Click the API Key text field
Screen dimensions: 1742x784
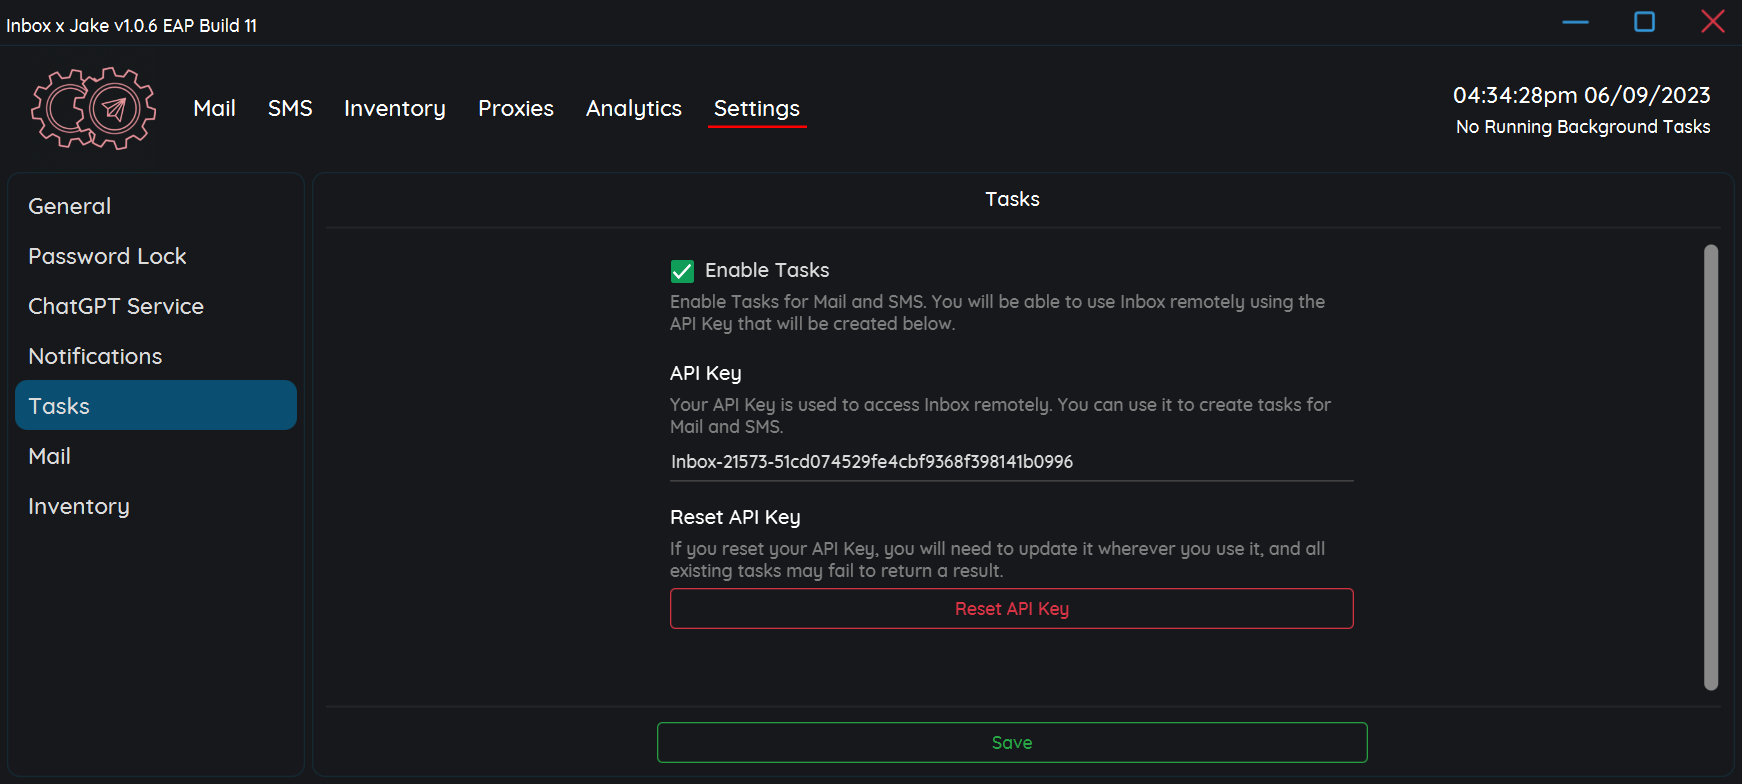pyautogui.click(x=1010, y=462)
